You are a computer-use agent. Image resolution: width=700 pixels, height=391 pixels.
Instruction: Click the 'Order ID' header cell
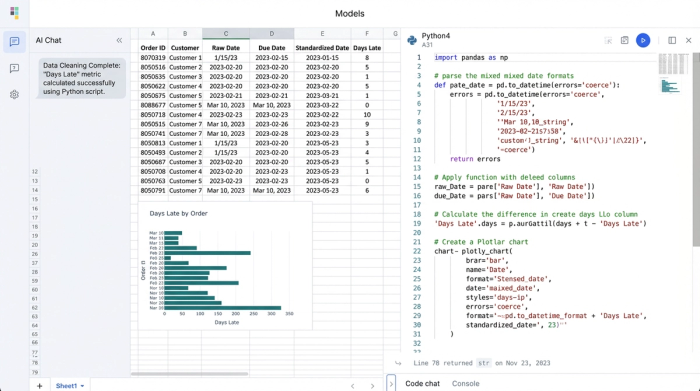tap(153, 48)
